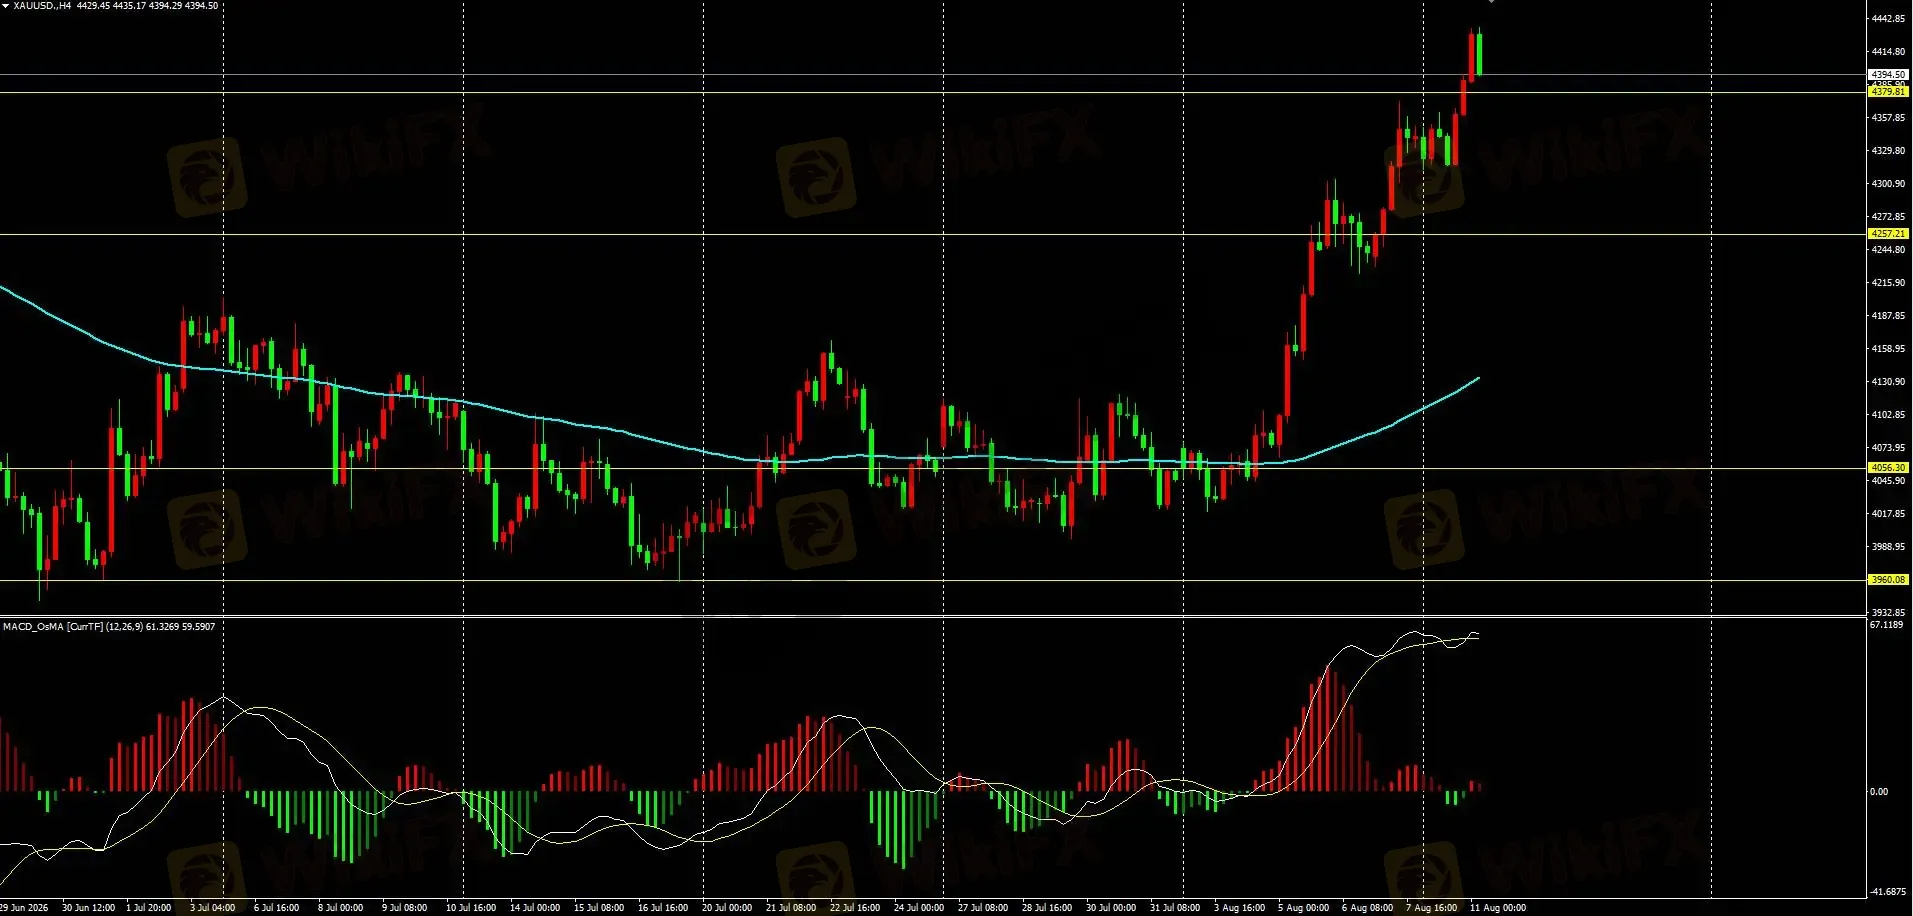Click the 30 Jun 12:00 time label
Viewport: 1913px width, 916px height.
pos(88,908)
